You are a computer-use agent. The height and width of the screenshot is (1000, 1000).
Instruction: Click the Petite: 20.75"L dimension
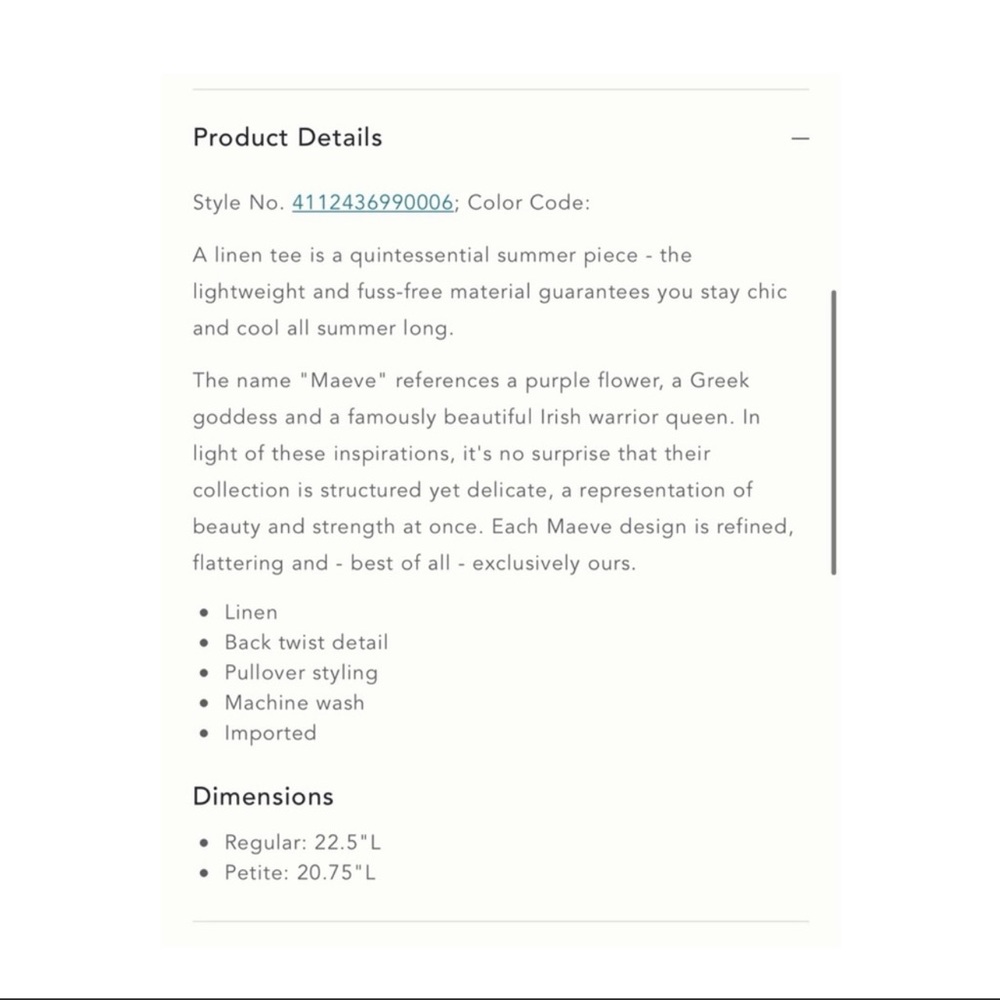click(300, 872)
